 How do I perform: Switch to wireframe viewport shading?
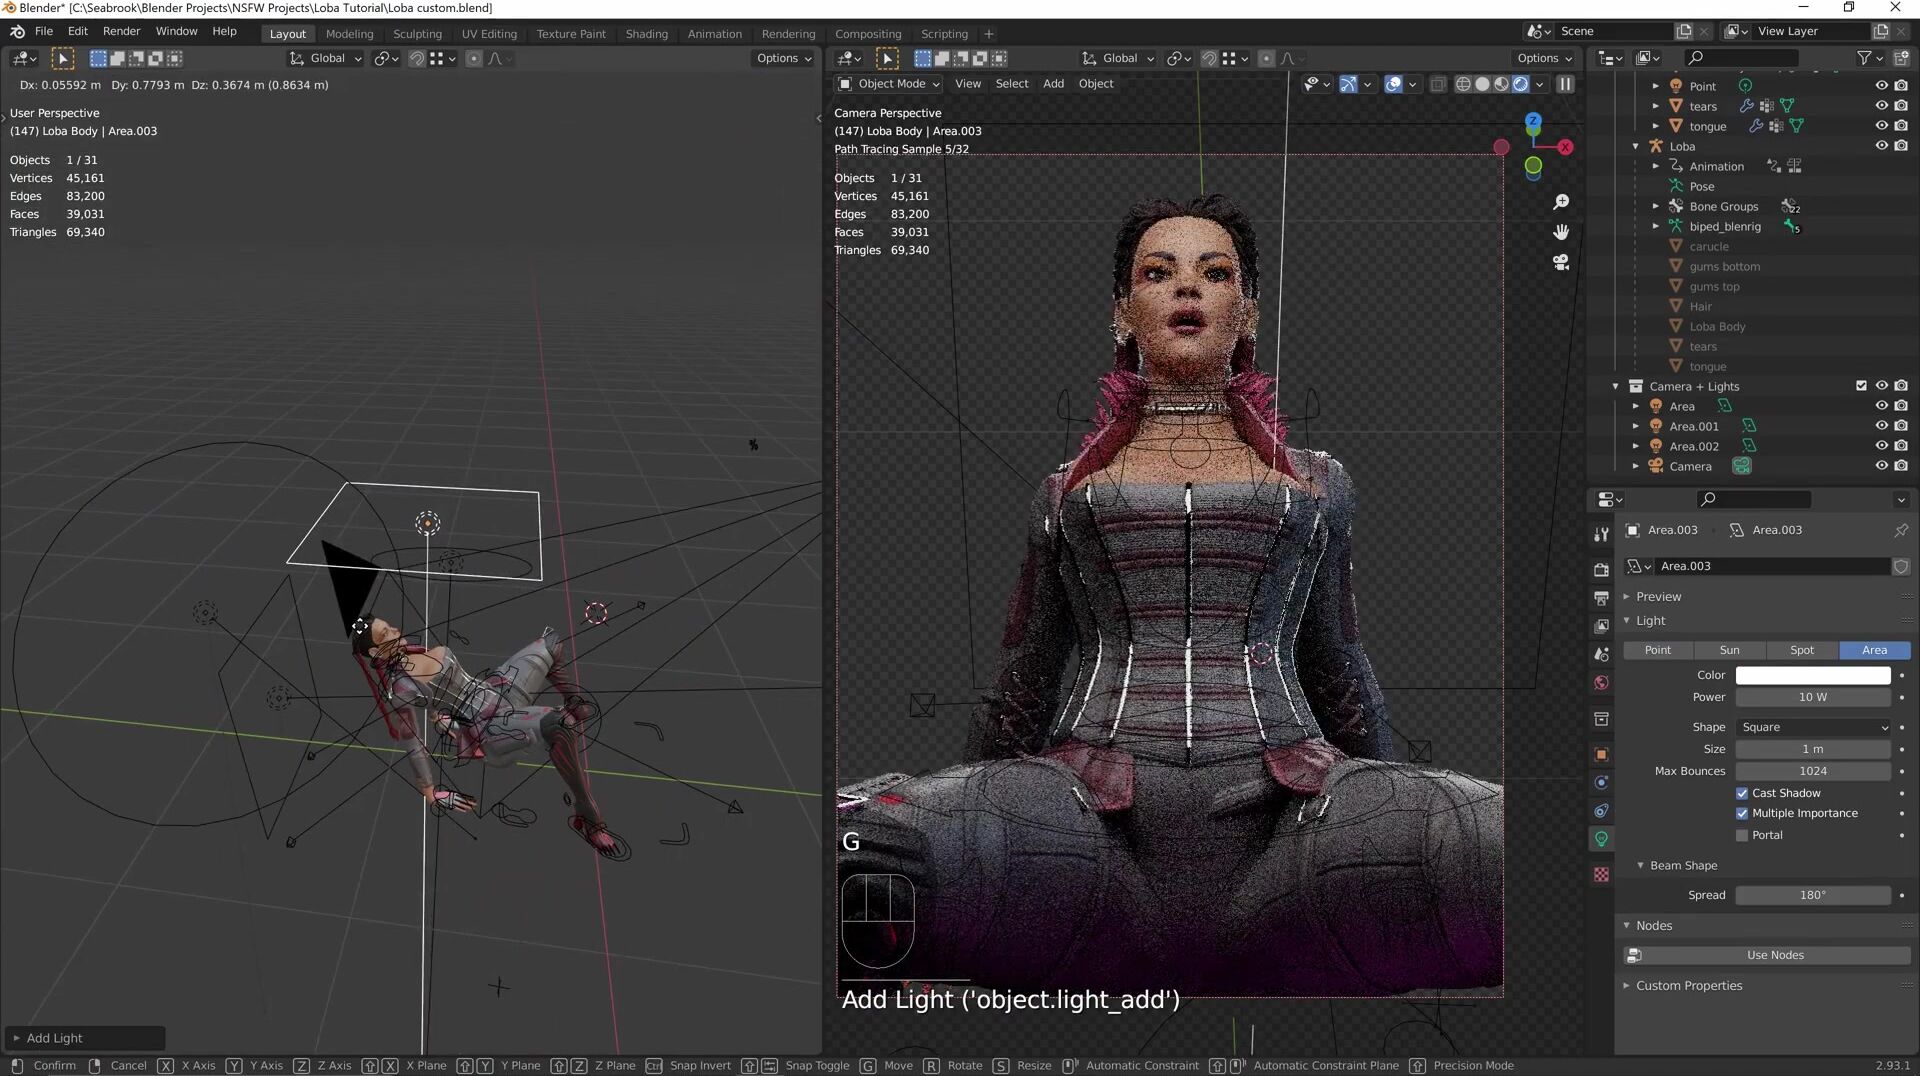1463,84
